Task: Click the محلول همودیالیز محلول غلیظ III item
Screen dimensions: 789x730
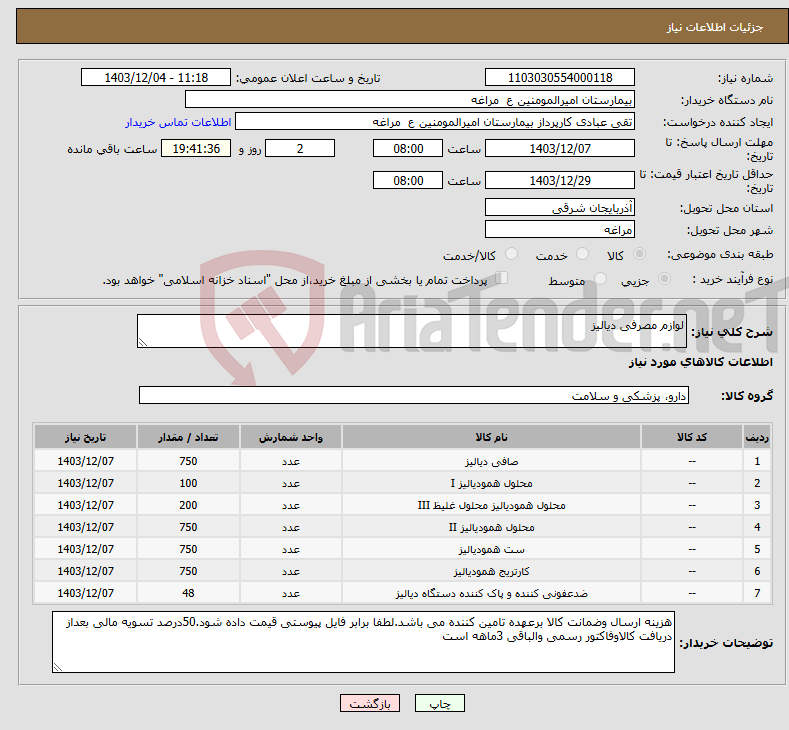Action: 491,505
